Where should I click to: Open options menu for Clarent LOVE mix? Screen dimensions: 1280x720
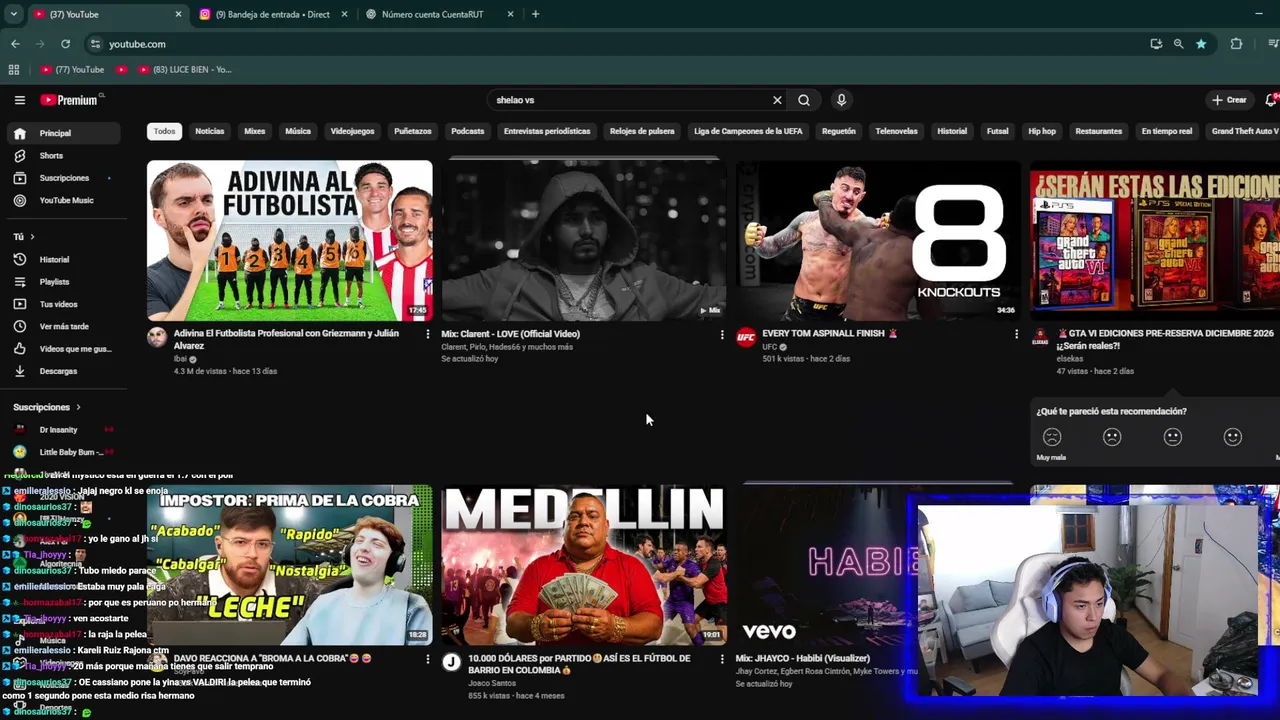click(x=722, y=334)
